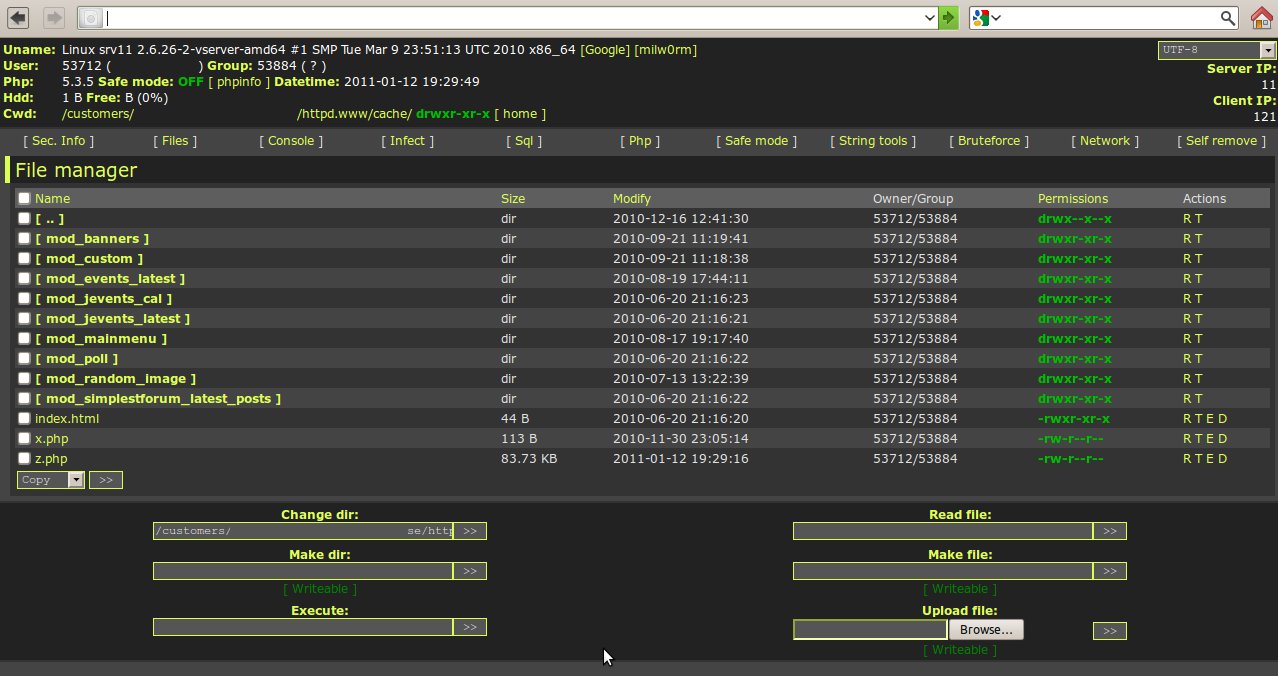Open the home page via the house icon
This screenshot has height=676, width=1278.
[x=1263, y=17]
